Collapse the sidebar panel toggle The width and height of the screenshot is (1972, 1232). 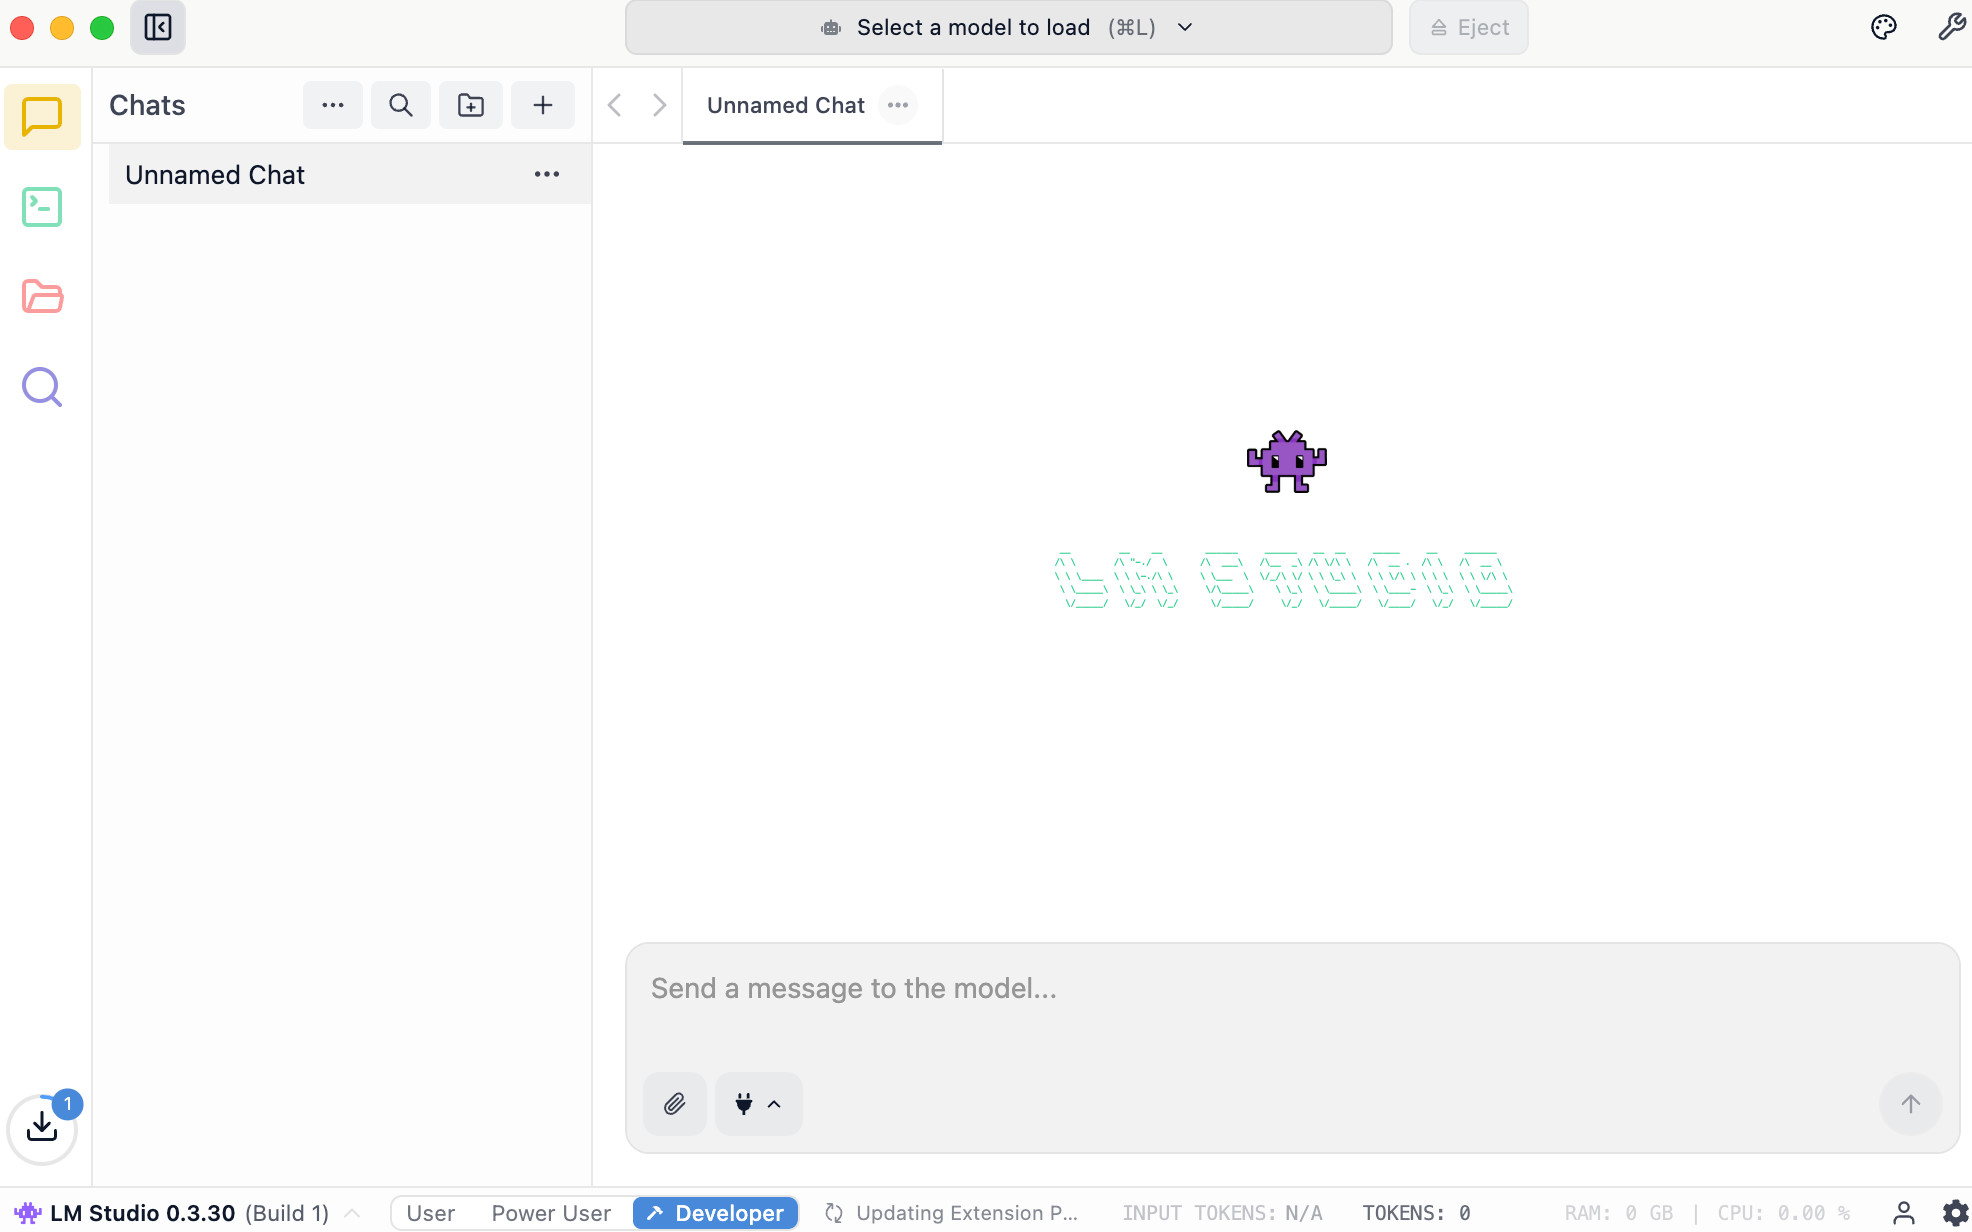coord(158,27)
